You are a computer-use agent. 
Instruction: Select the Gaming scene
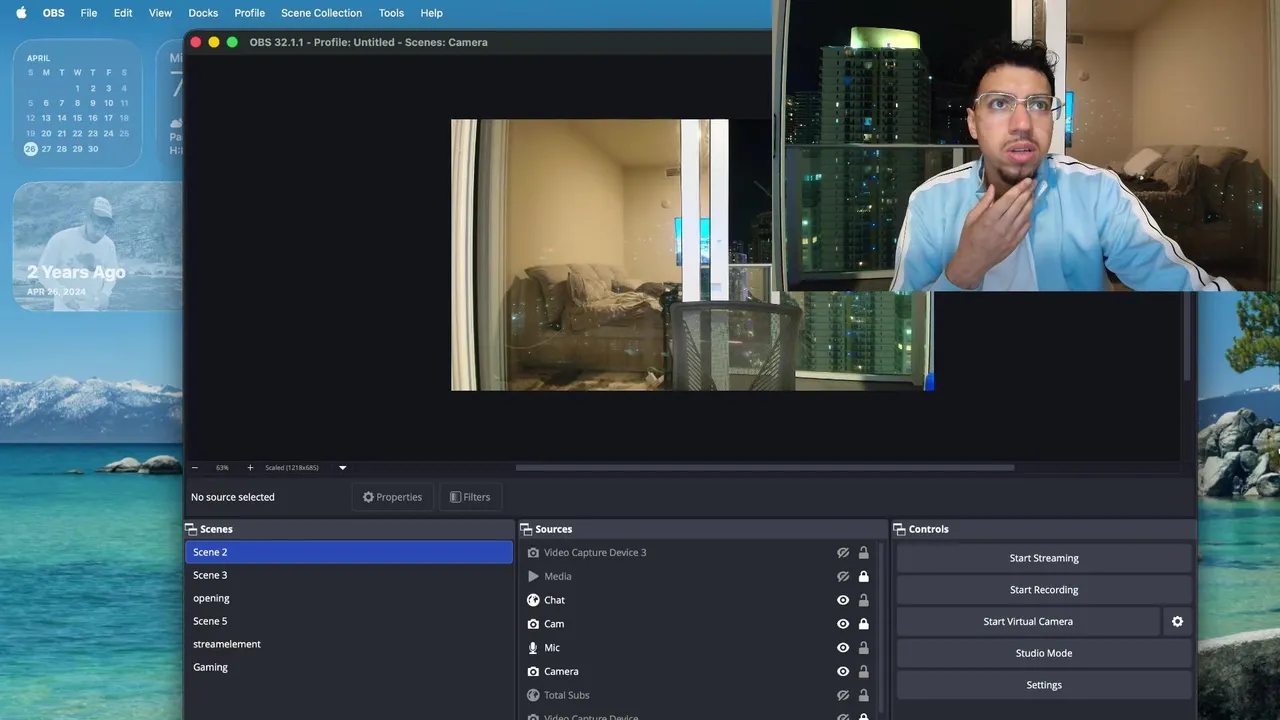pos(349,667)
